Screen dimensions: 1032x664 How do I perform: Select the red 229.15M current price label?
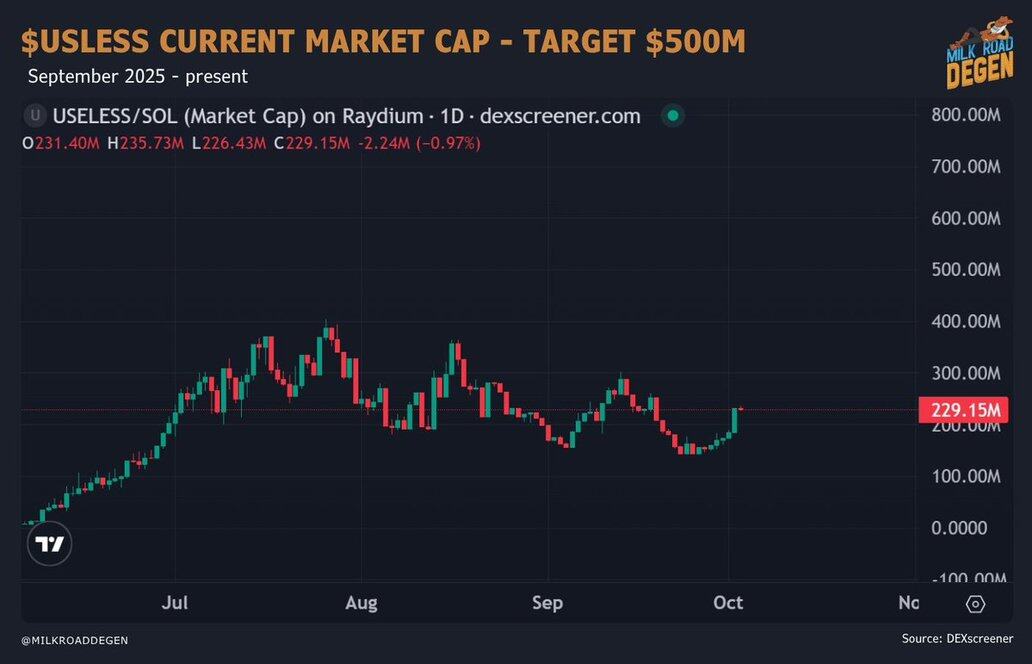[x=961, y=410]
